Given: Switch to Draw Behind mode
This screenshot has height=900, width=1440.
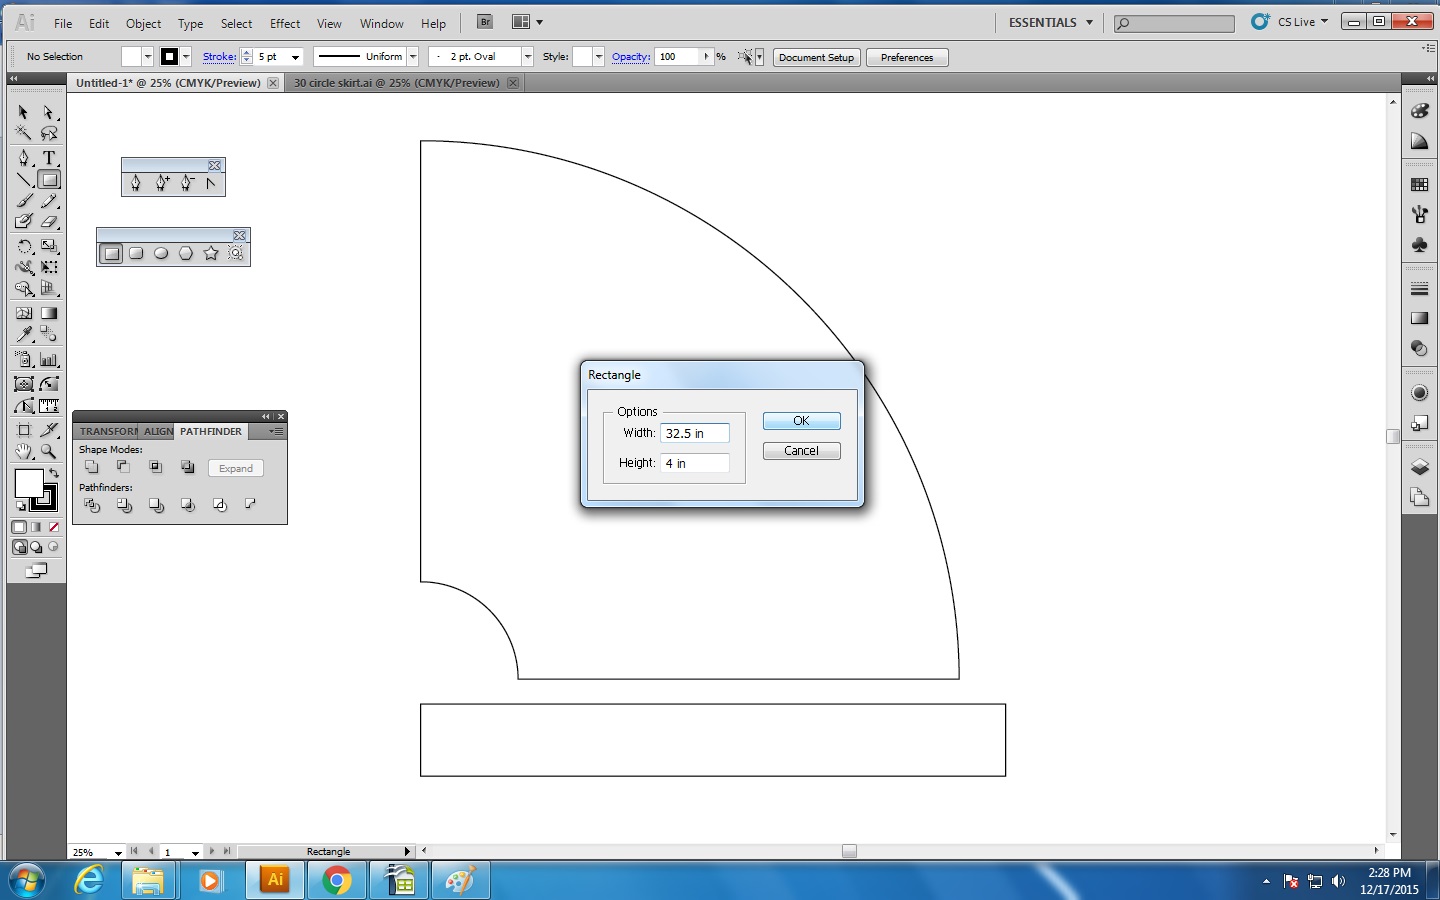Looking at the screenshot, I should pyautogui.click(x=36, y=547).
